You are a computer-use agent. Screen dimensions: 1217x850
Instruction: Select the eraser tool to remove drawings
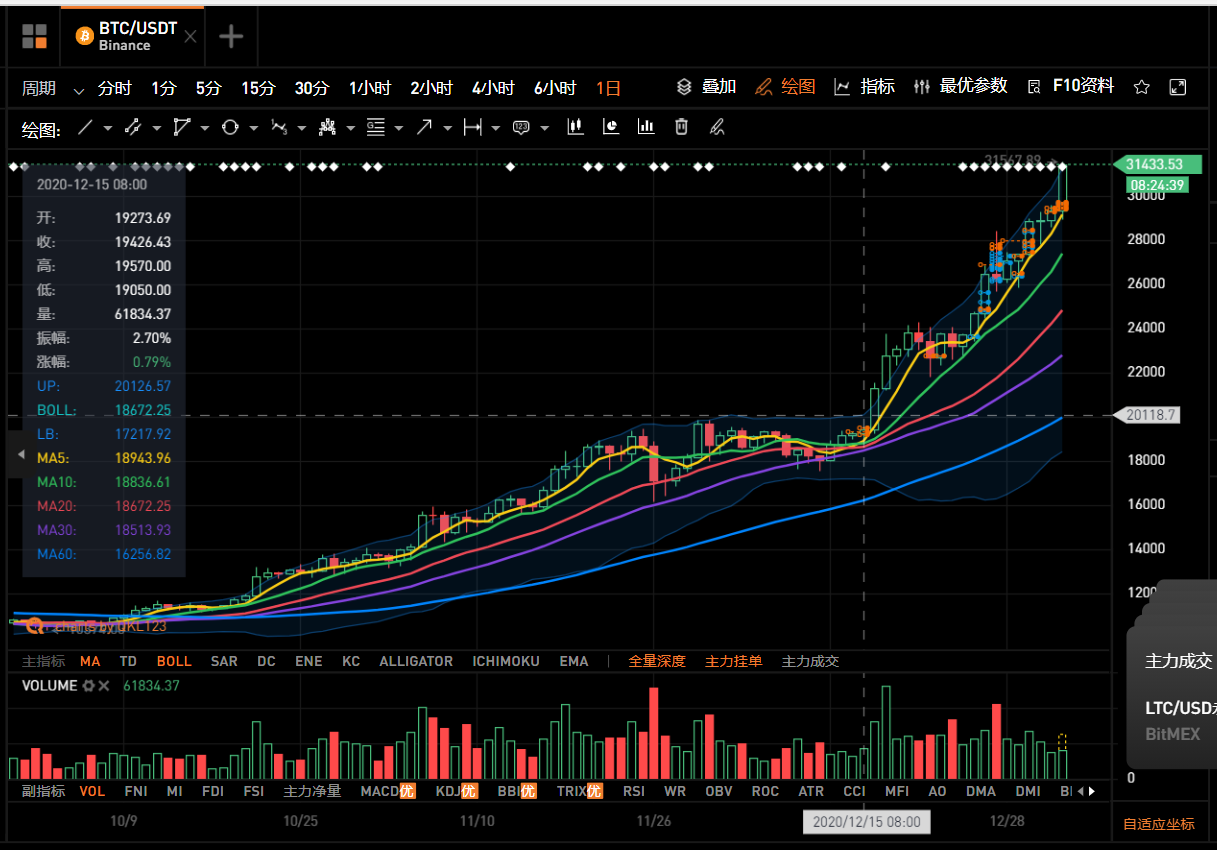[x=715, y=127]
